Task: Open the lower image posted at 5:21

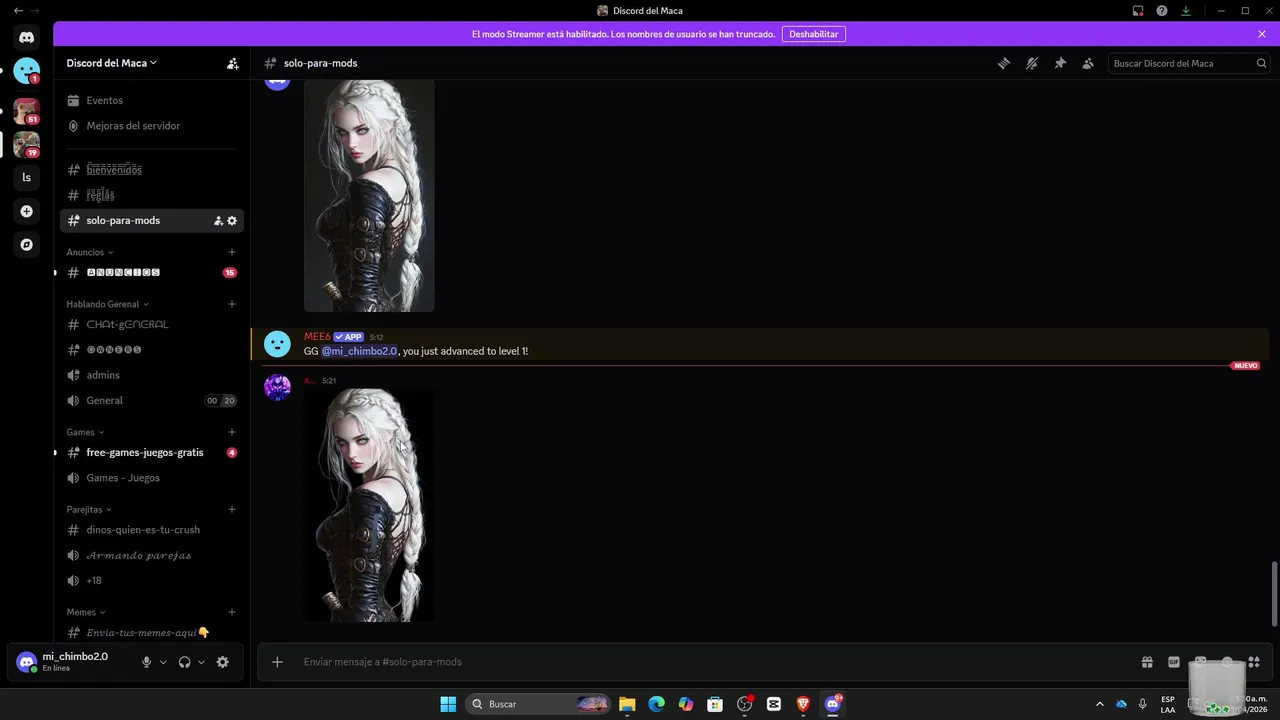Action: (x=369, y=505)
